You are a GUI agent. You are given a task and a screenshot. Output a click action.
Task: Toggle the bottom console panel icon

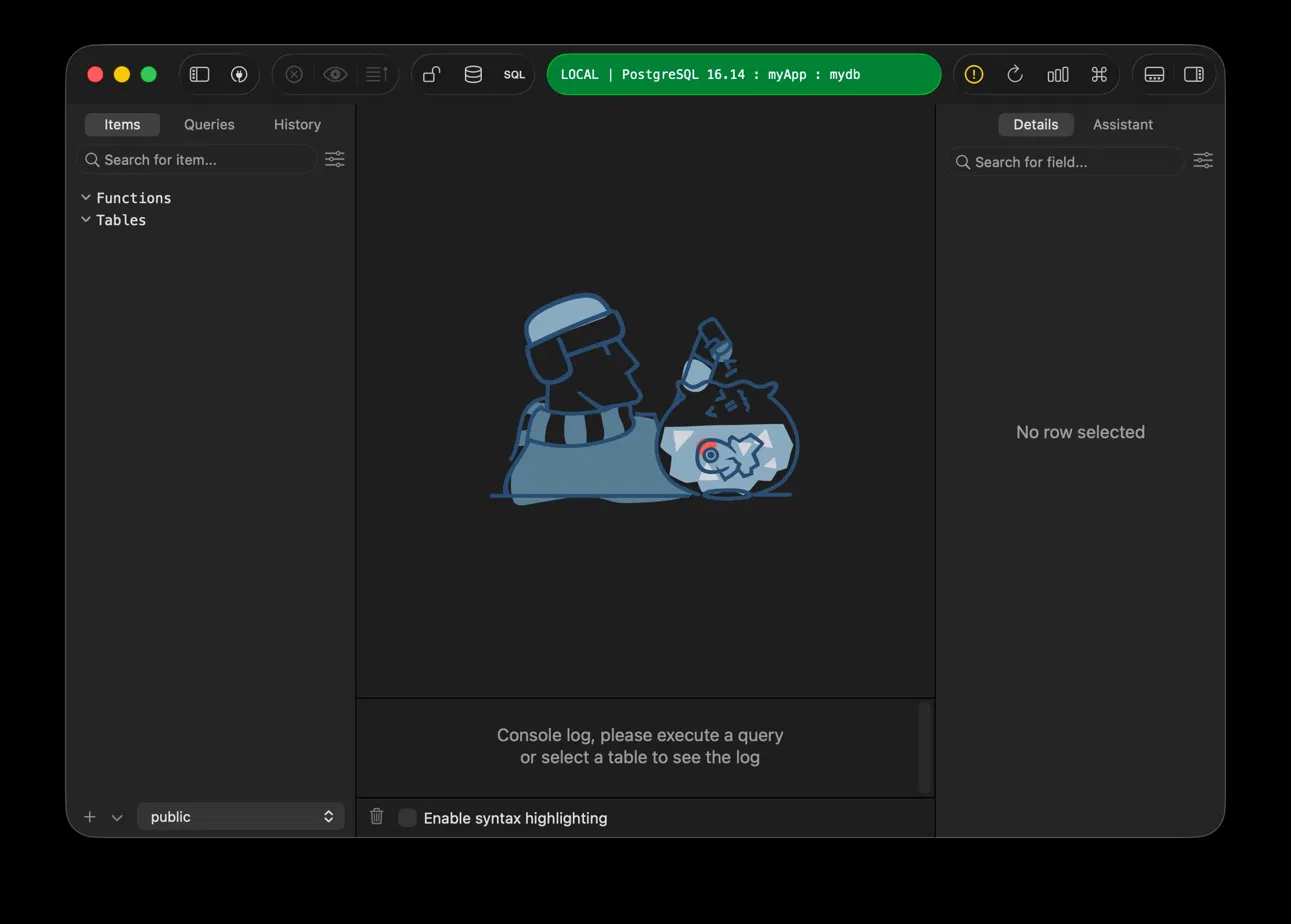[1154, 74]
